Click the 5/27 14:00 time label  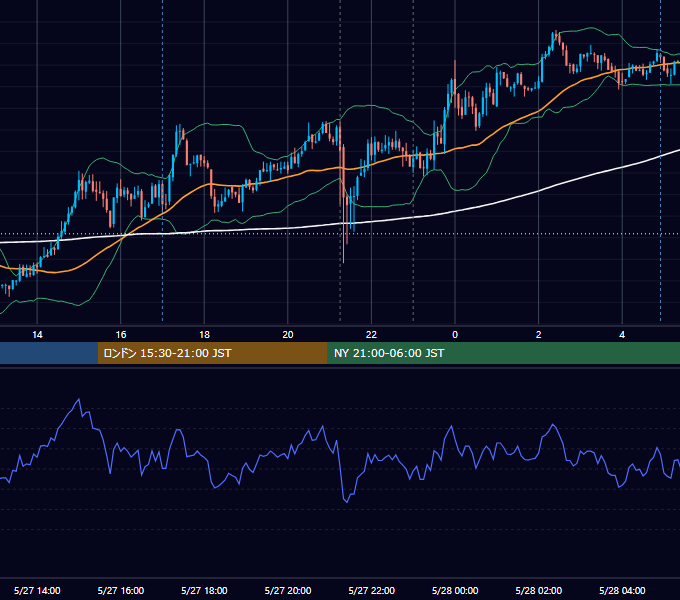[37, 590]
